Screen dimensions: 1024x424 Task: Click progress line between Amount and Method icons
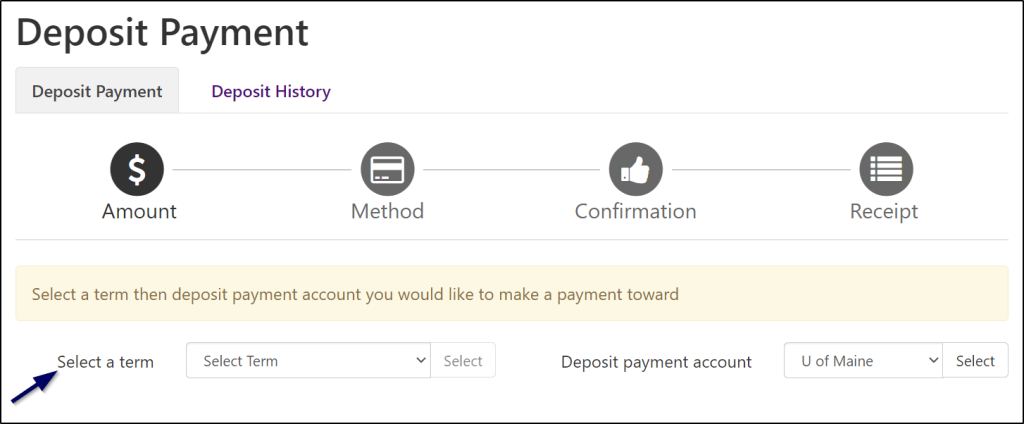point(262,170)
